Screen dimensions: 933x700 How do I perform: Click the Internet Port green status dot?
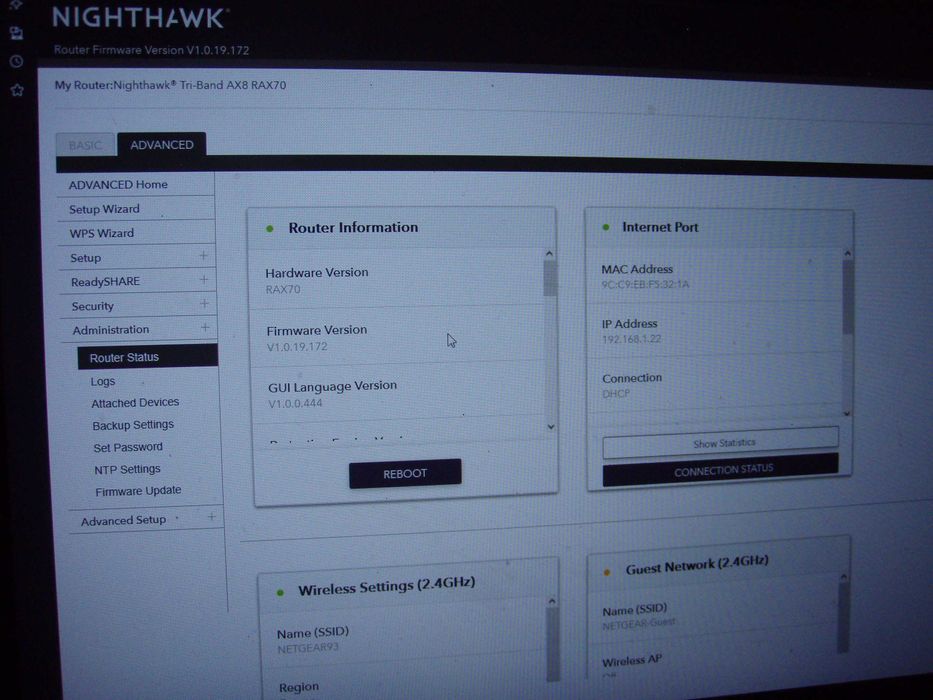coord(606,227)
